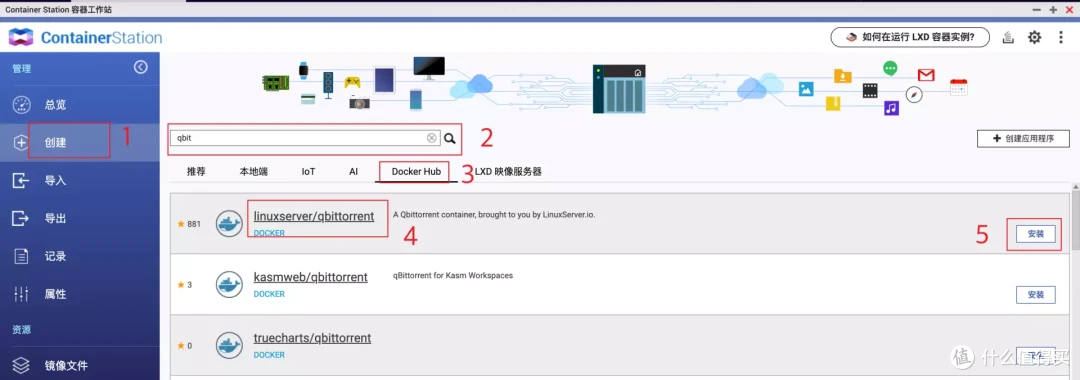This screenshot has height=380, width=1080.
Task: Click the 导出 arrow icon
Action: (21, 218)
